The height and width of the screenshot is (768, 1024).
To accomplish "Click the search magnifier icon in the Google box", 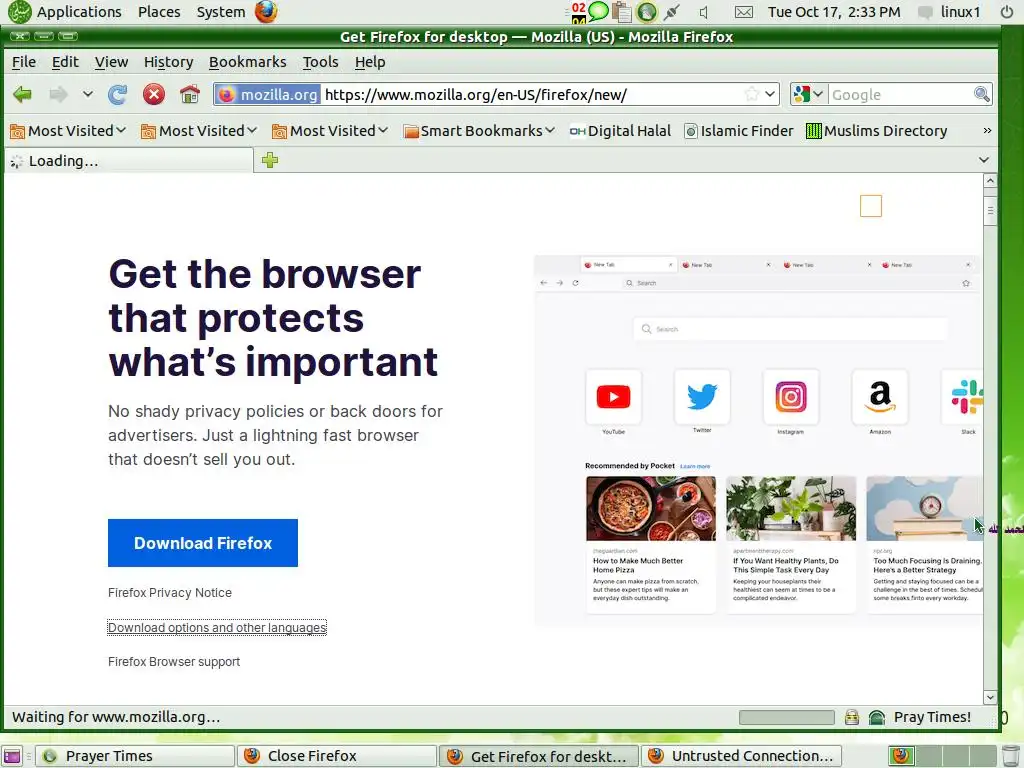I will click(x=981, y=94).
